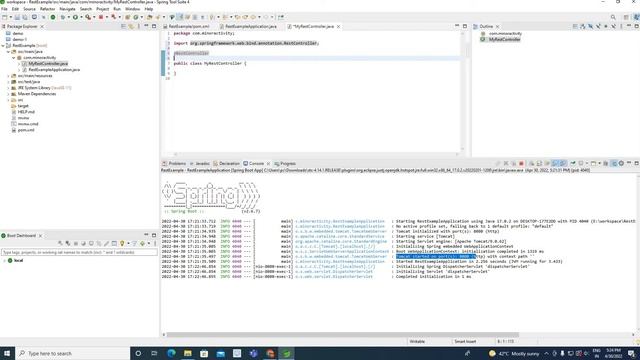
Task: Click the pencil edit icon in Boot Dashboard
Action: coord(106,244)
